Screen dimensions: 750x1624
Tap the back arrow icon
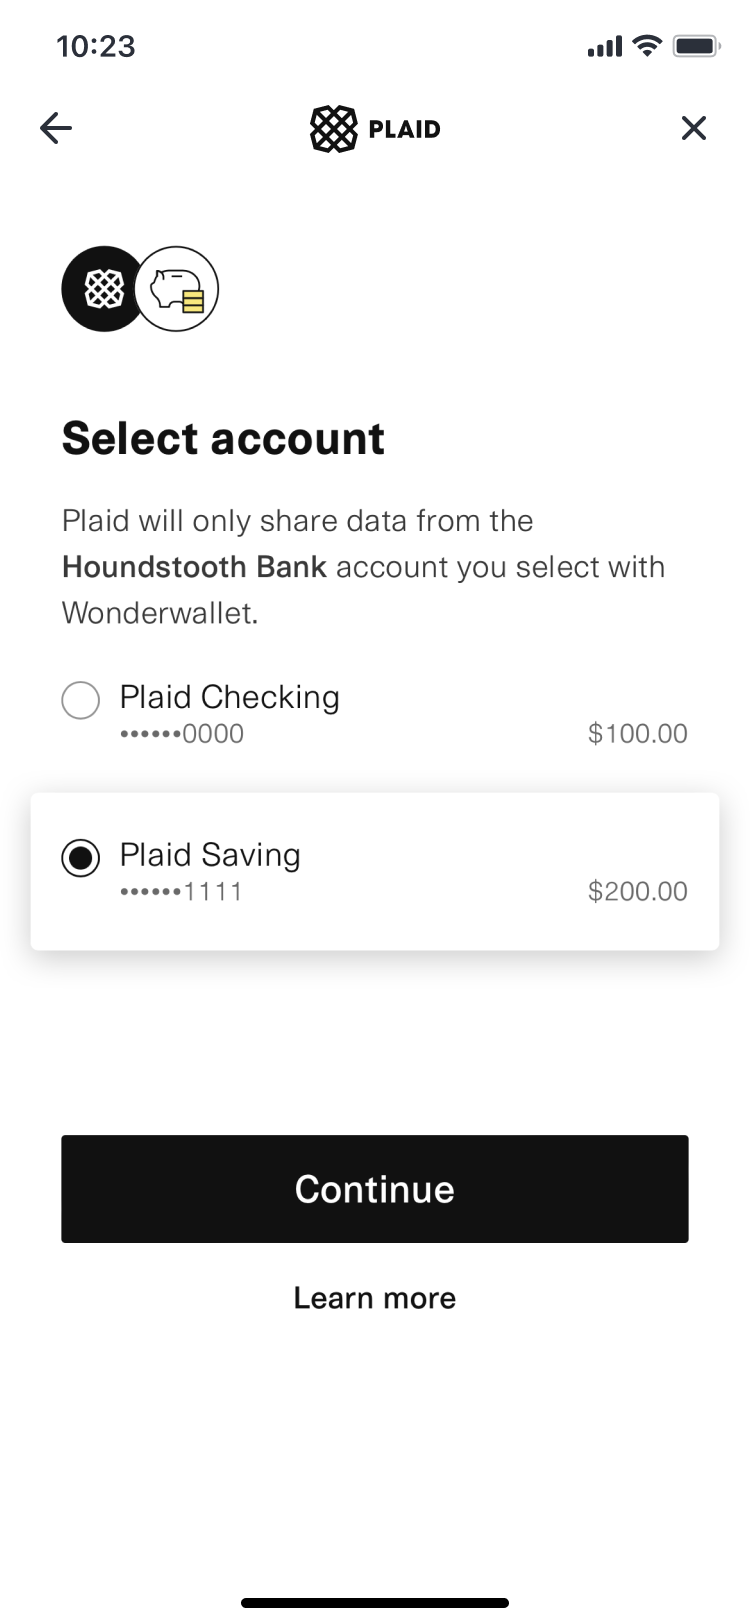(x=56, y=128)
